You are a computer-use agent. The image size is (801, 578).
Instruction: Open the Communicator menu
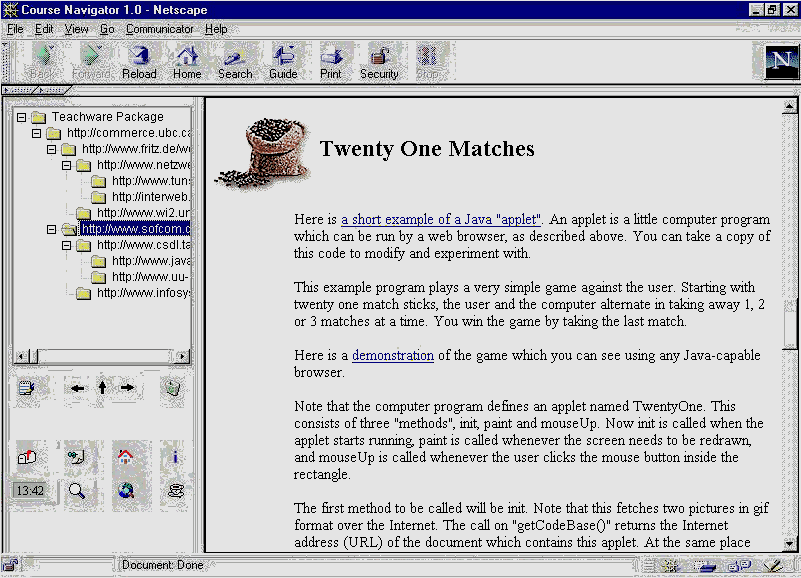(159, 29)
